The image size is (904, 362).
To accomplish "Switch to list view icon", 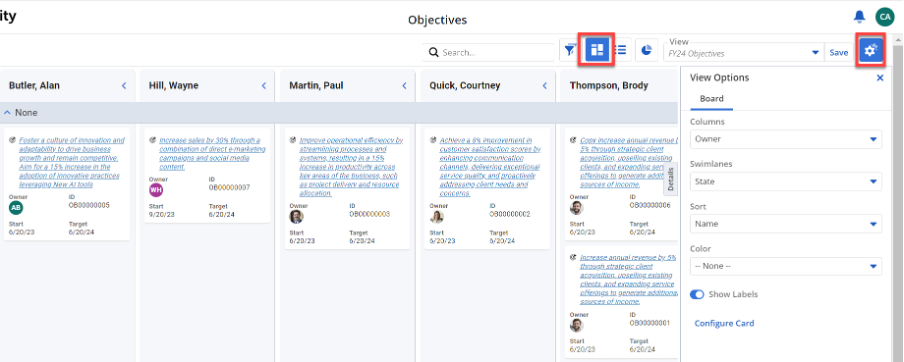I will (x=621, y=50).
